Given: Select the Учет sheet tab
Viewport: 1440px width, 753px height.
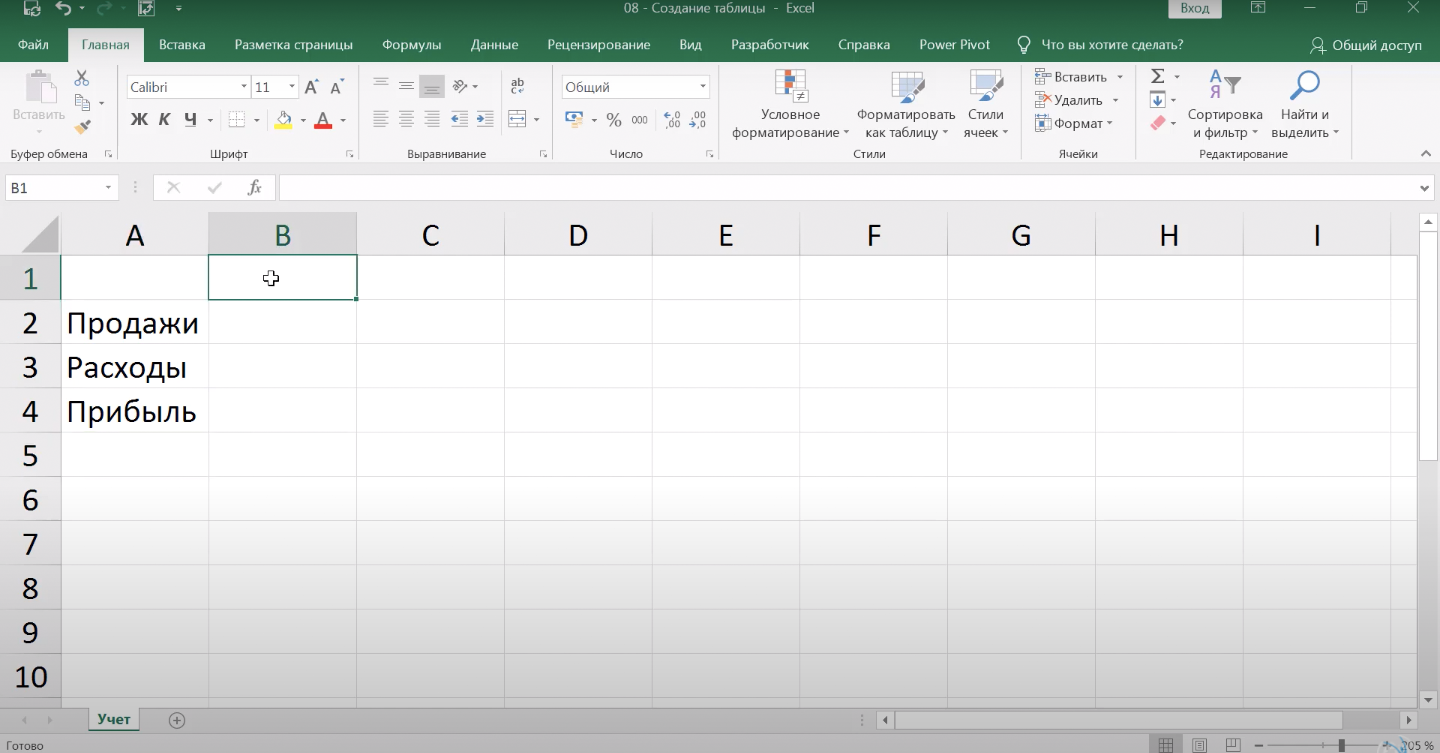Looking at the screenshot, I should click(114, 719).
